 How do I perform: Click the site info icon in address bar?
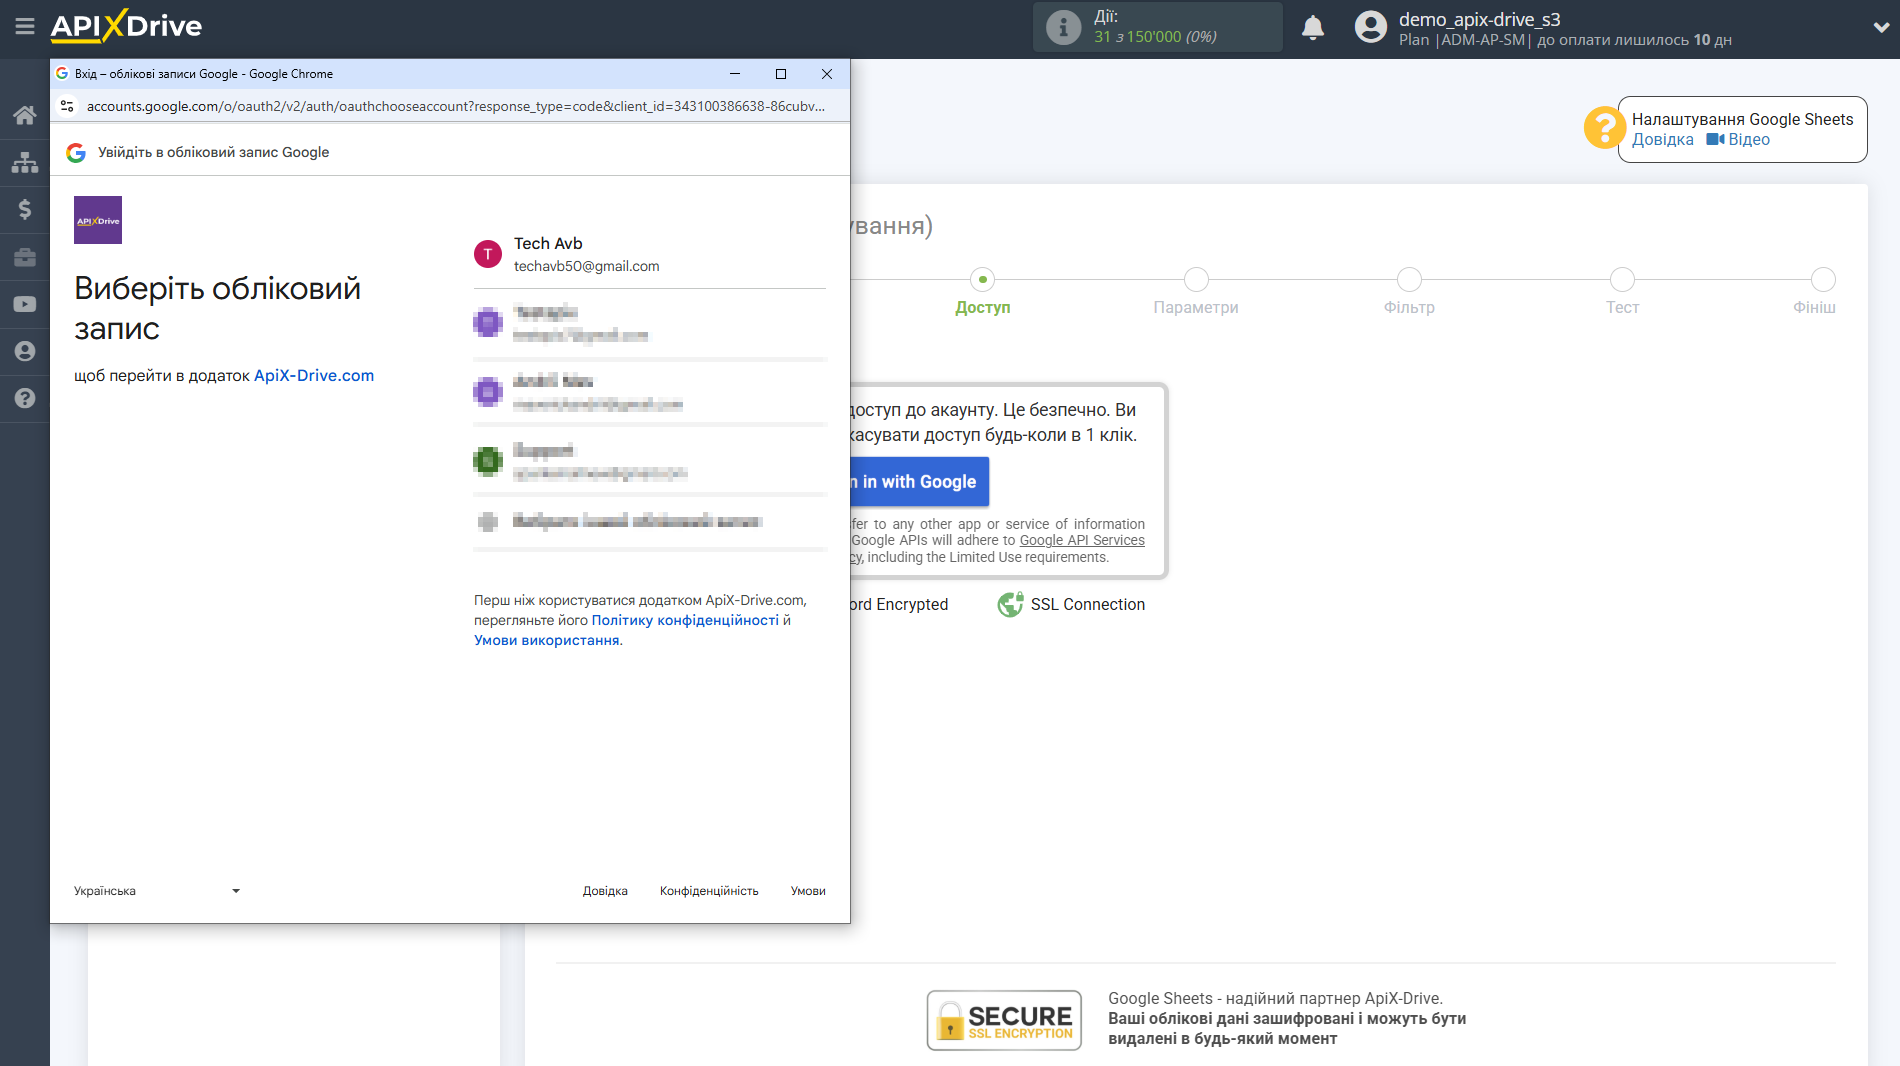67,106
